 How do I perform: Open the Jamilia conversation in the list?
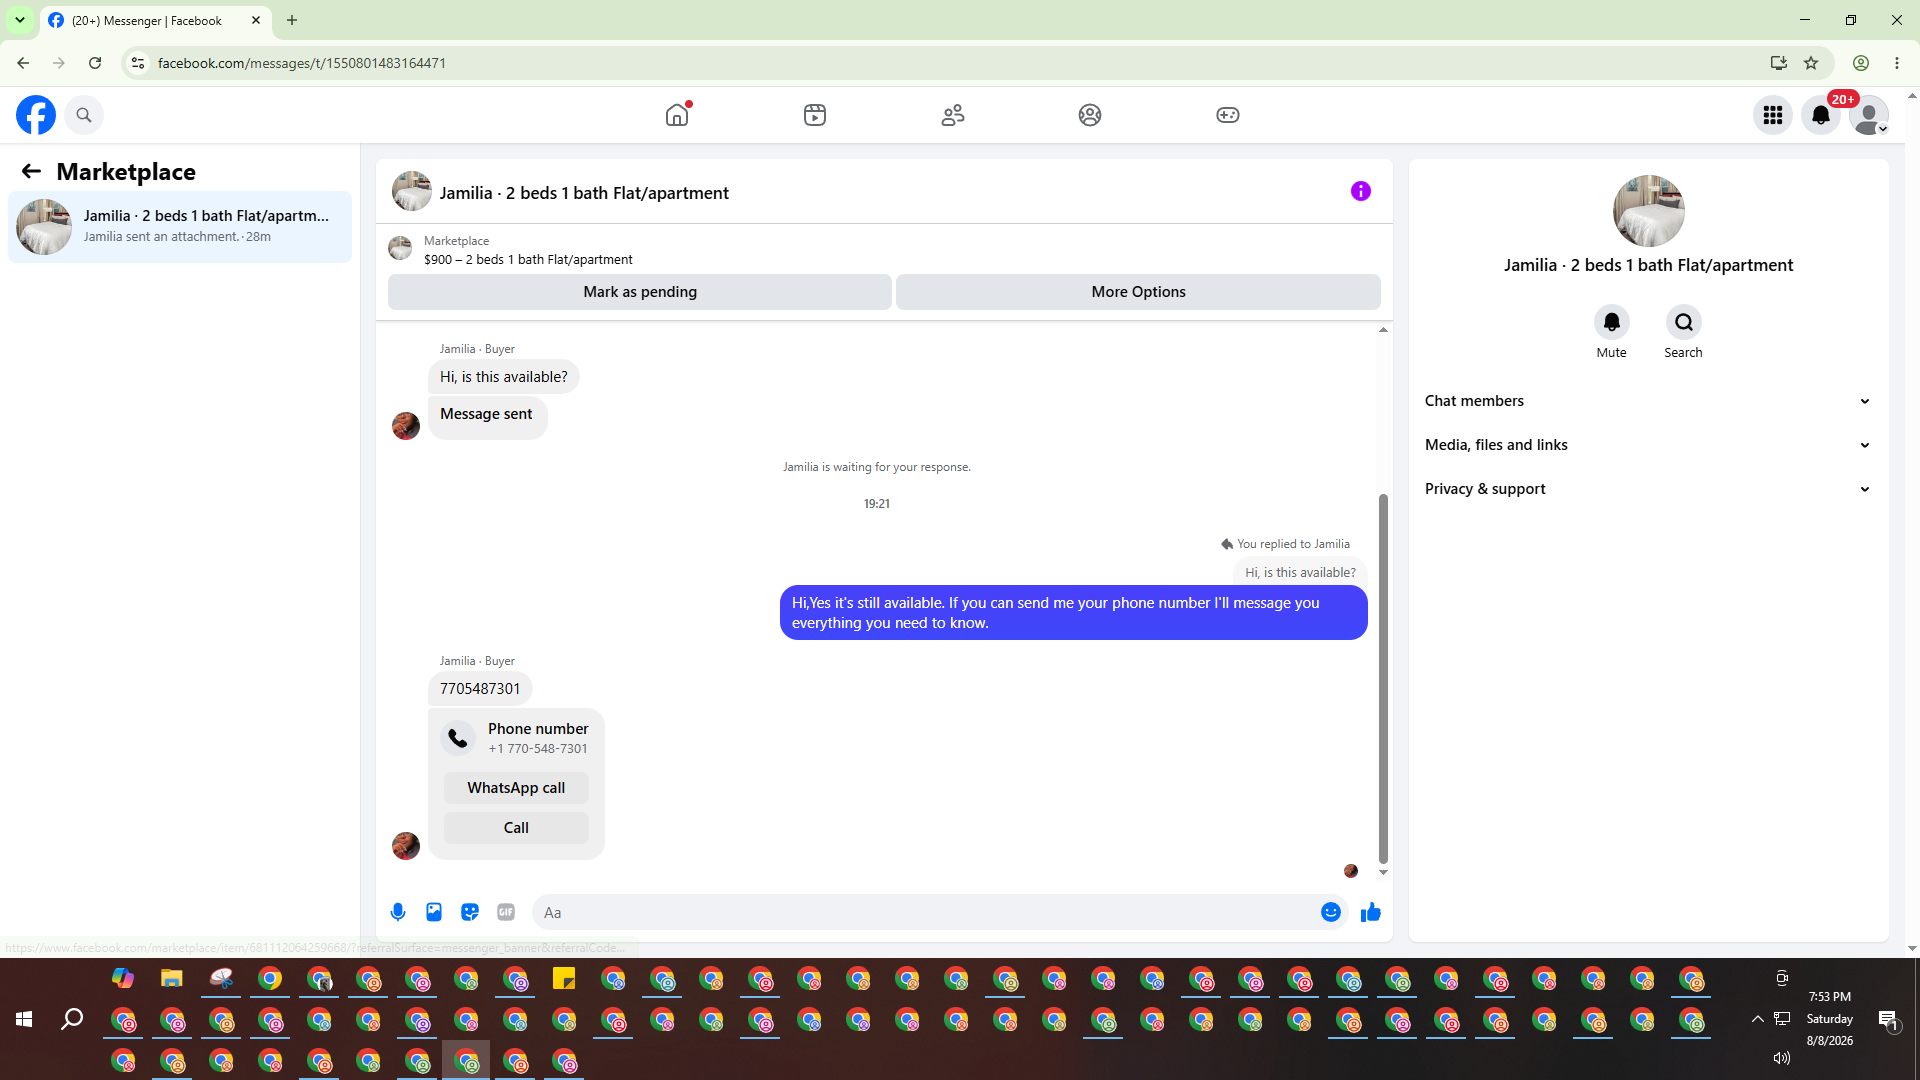pos(180,227)
